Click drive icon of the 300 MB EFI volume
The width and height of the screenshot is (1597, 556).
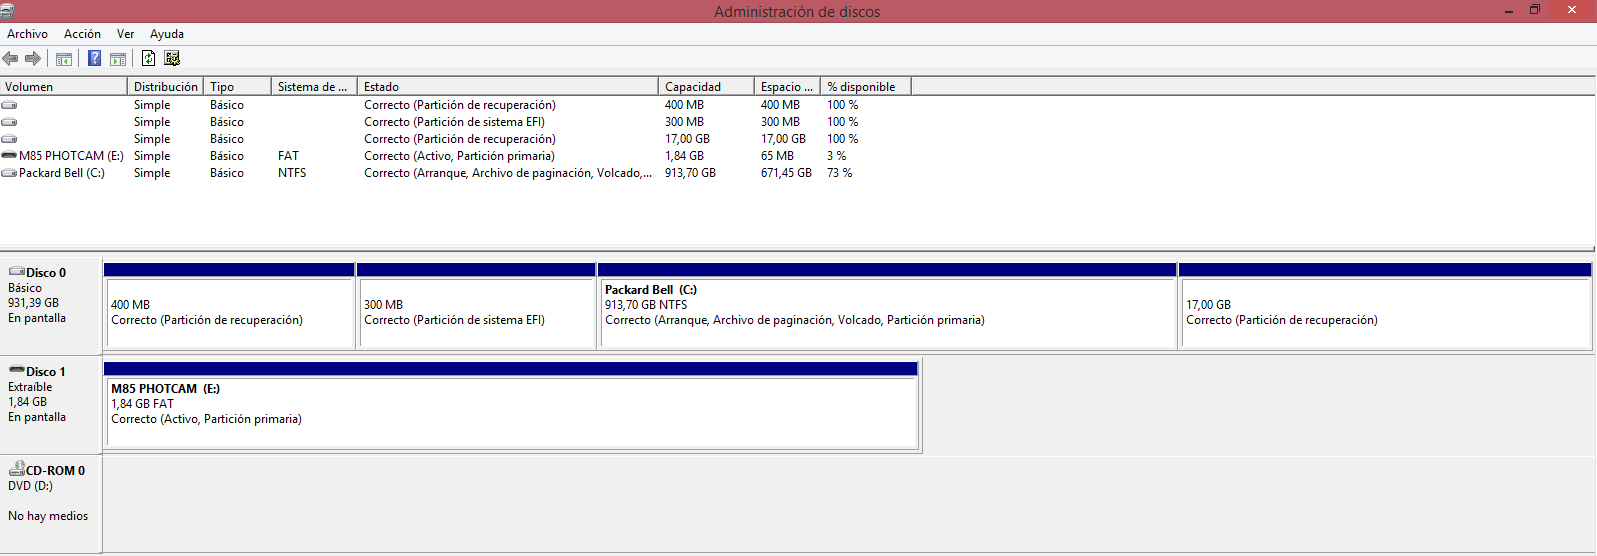click(x=9, y=121)
